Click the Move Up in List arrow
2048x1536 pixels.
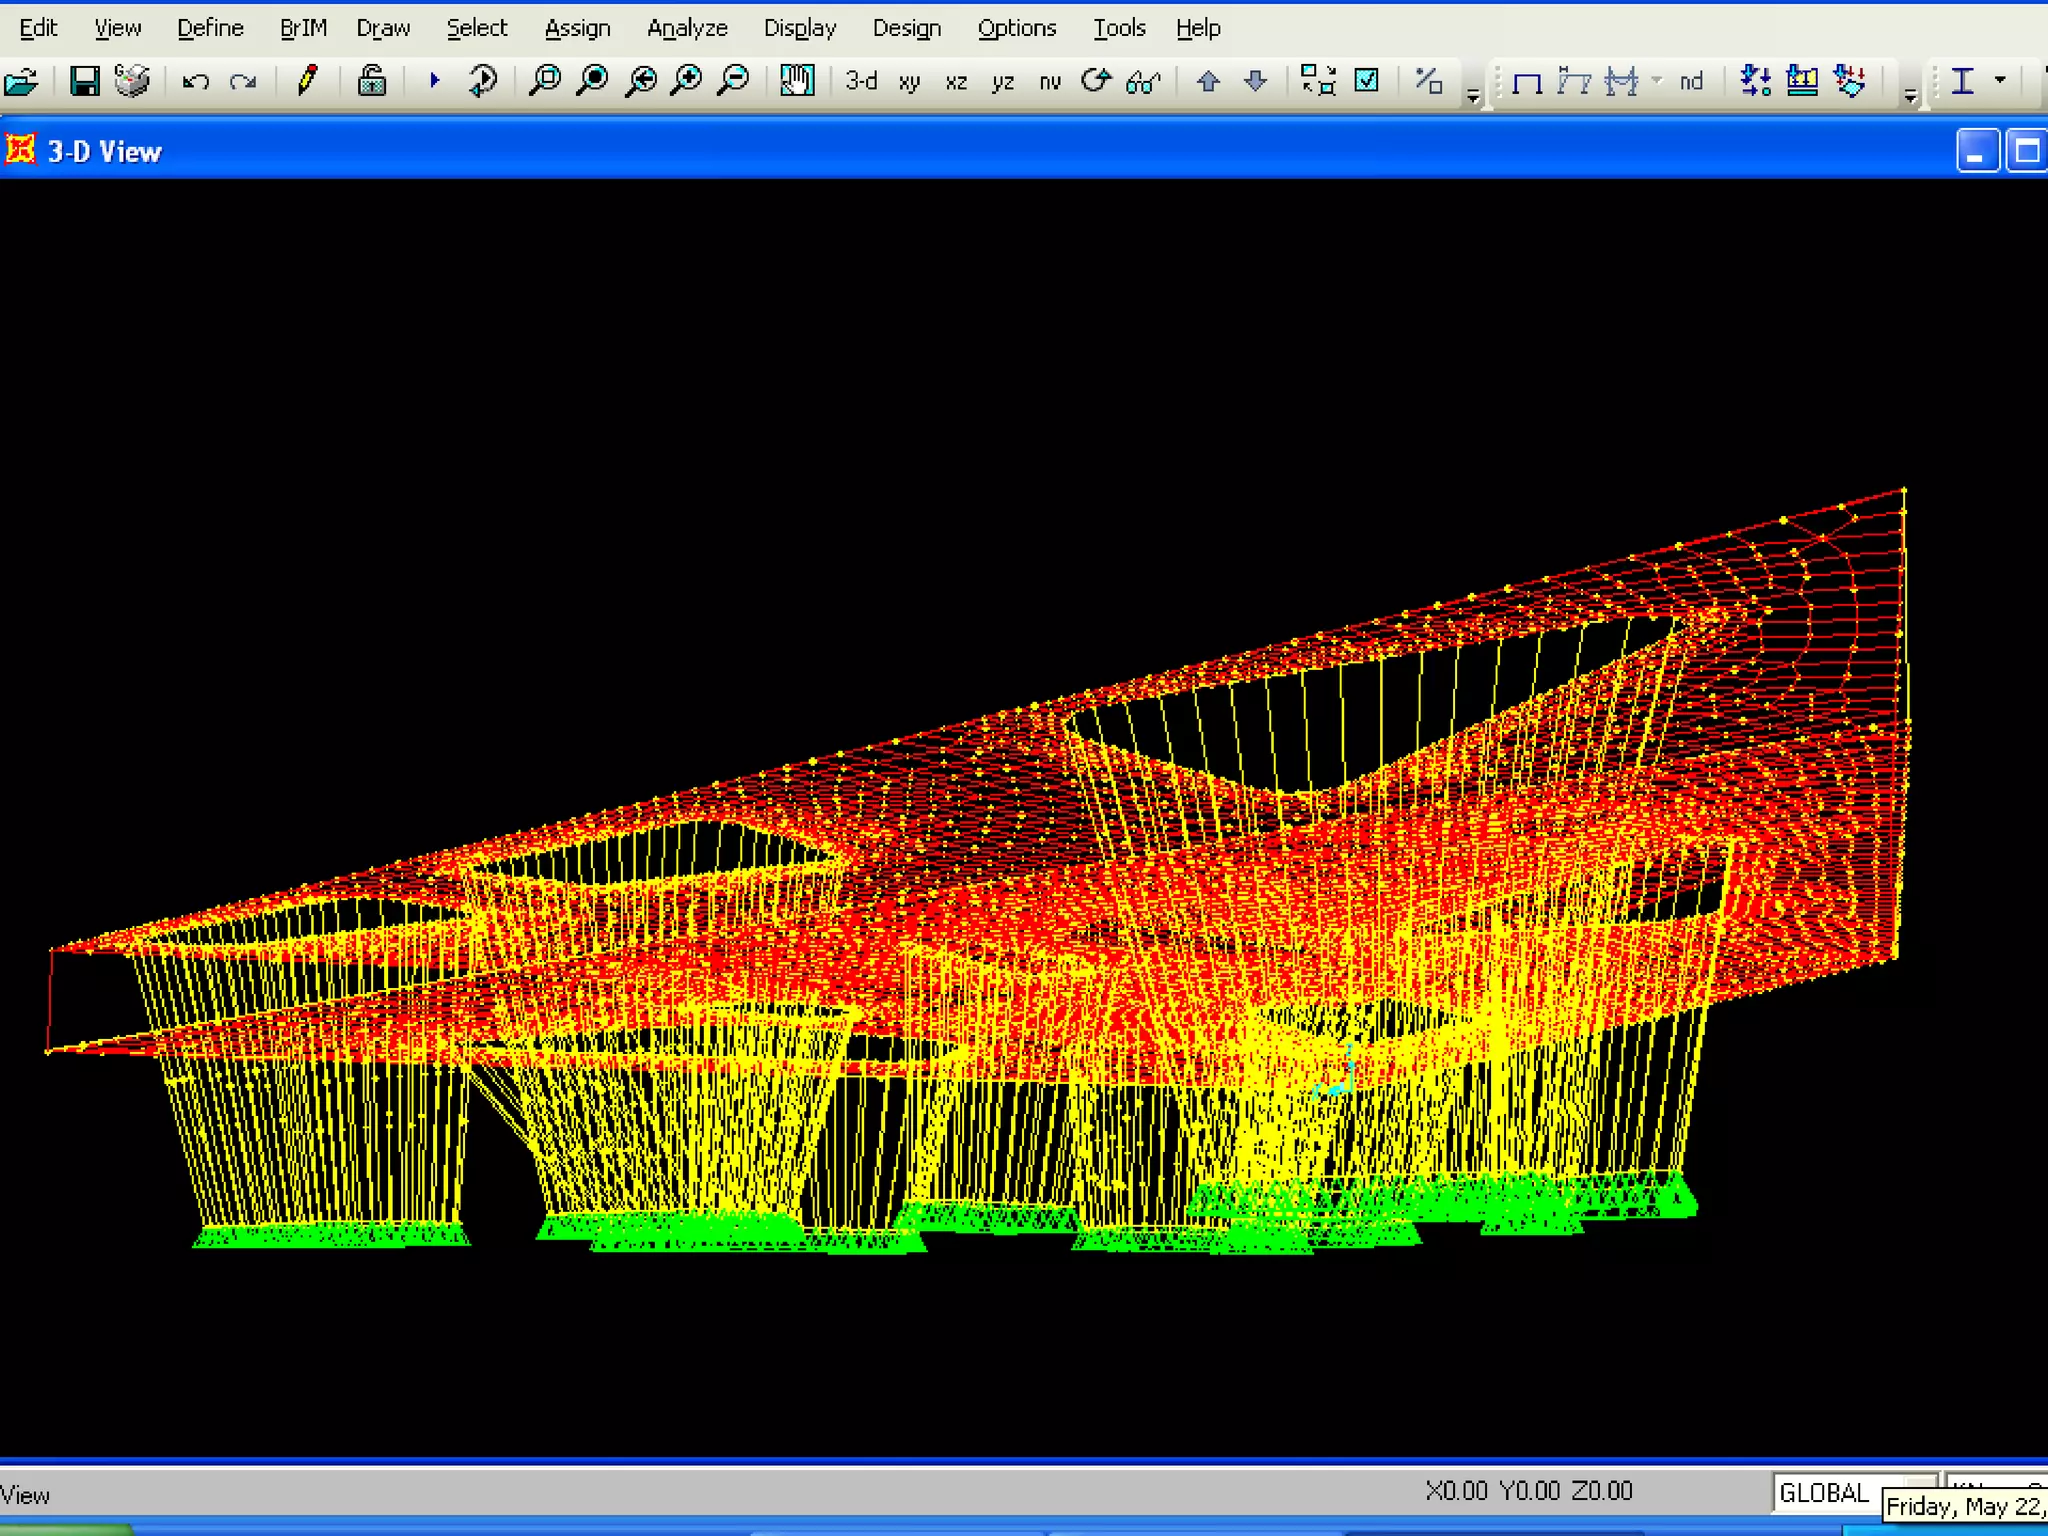click(x=1208, y=82)
